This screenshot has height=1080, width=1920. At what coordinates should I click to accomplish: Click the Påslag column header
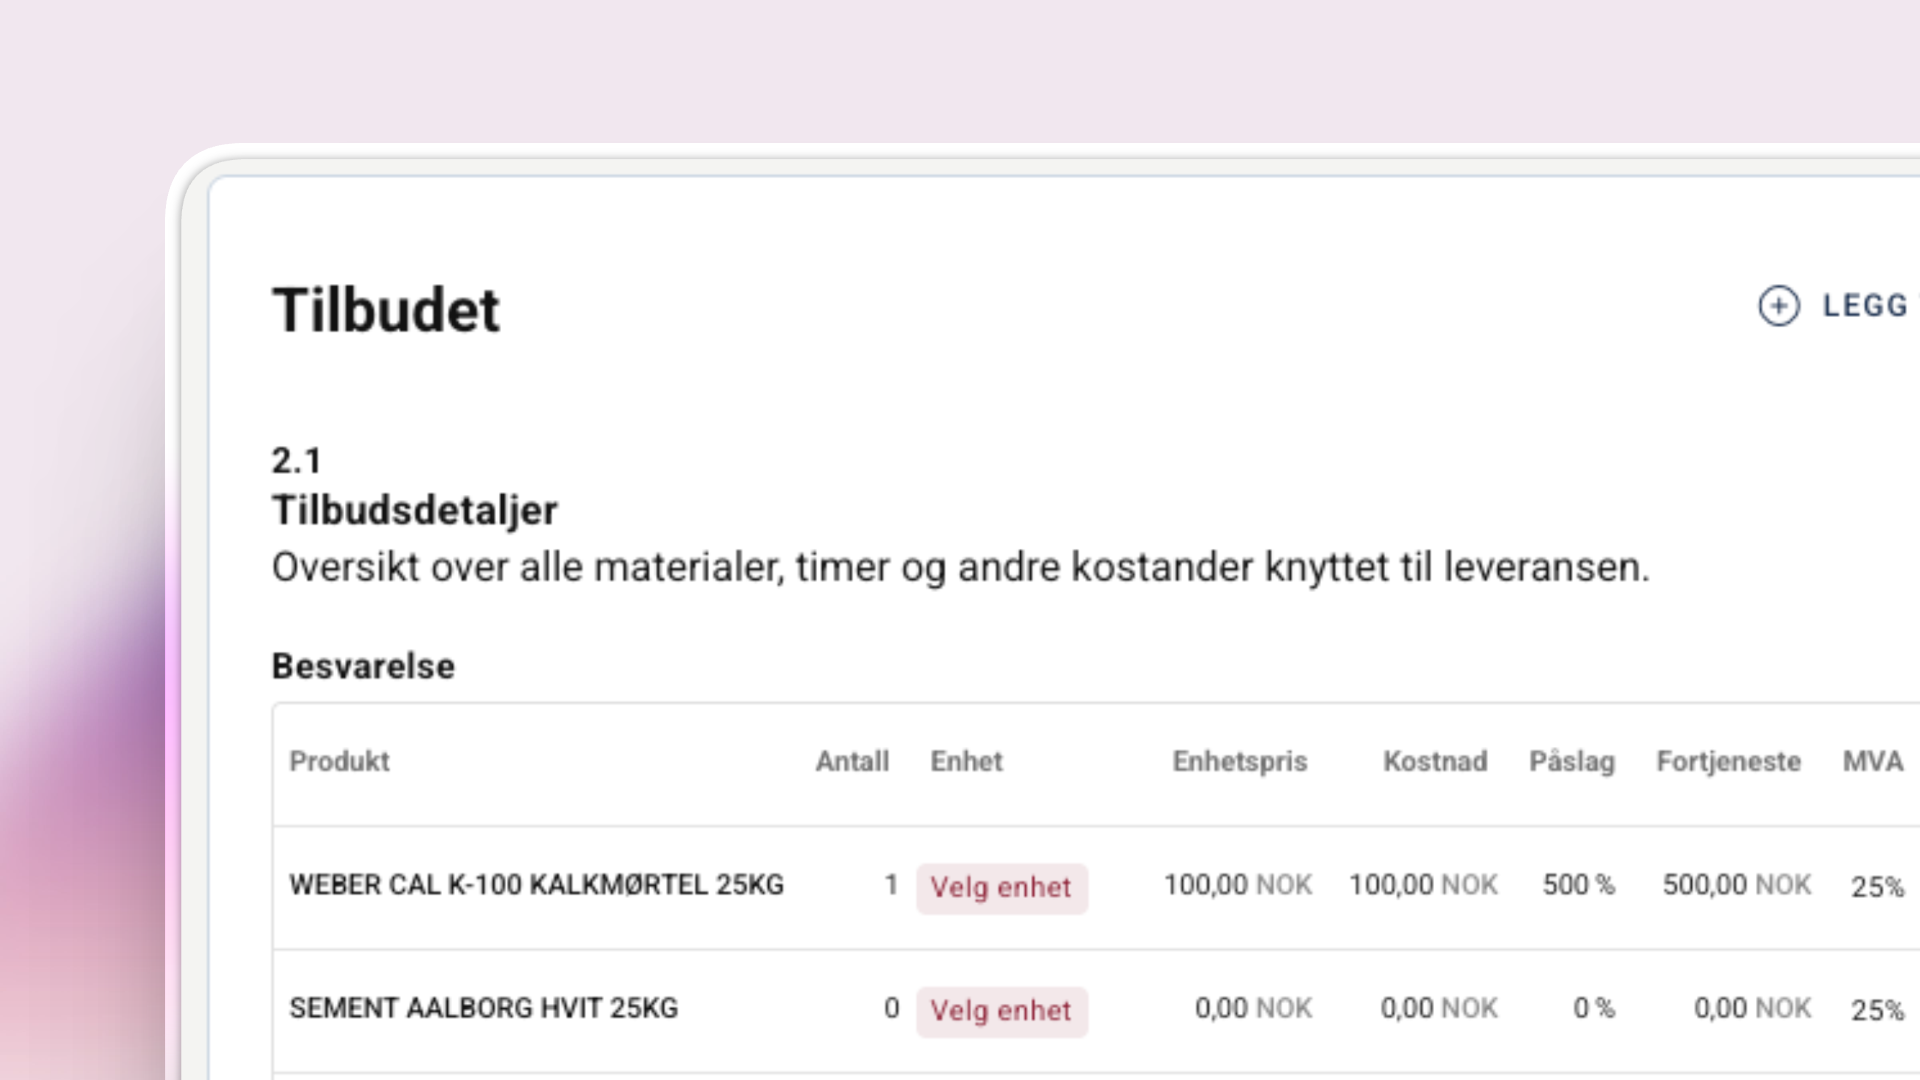1571,762
